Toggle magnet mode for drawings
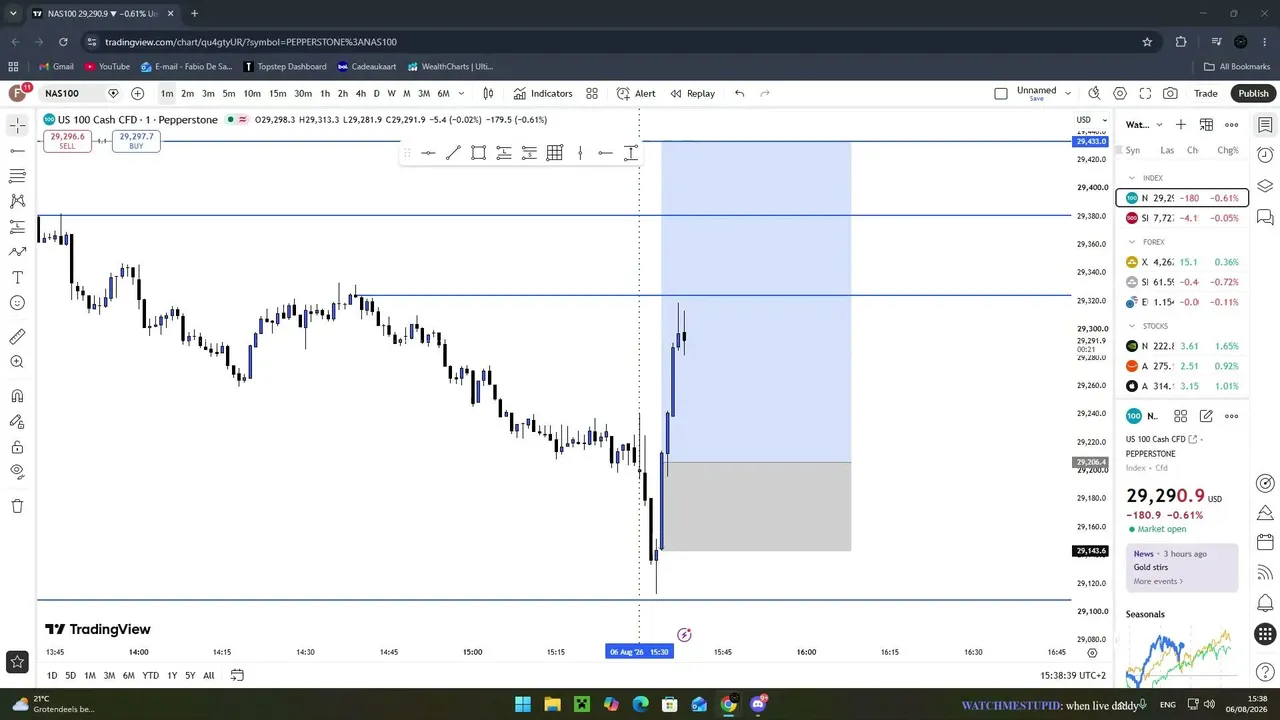The width and height of the screenshot is (1280, 720). point(17,396)
